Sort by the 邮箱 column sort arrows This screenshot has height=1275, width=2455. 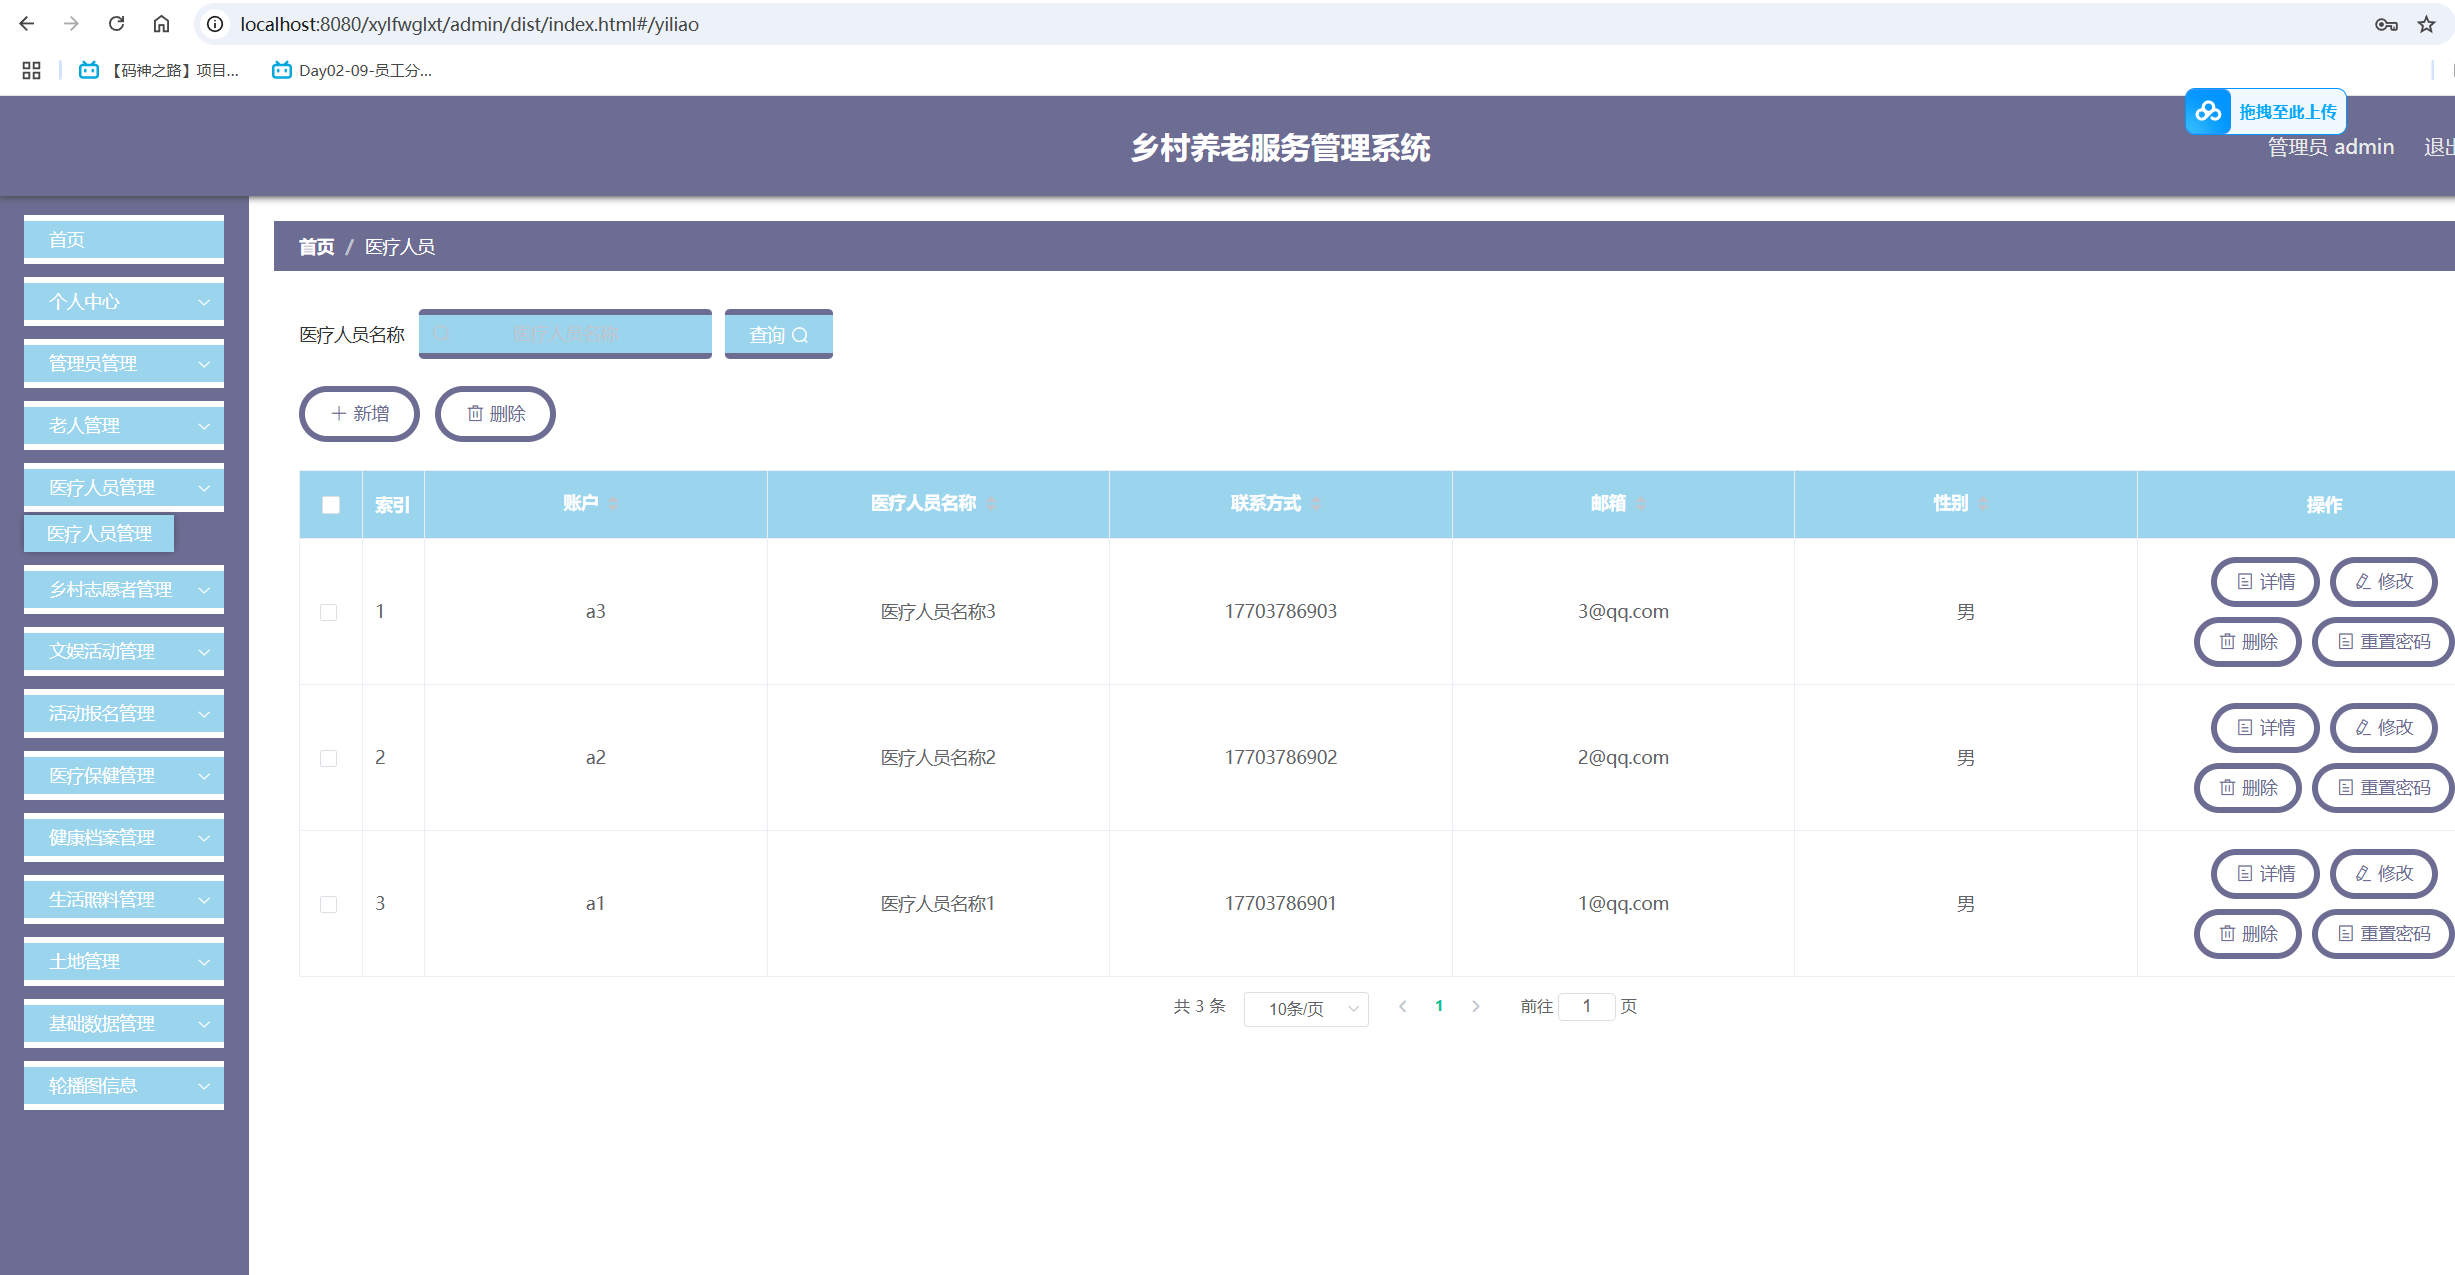click(1641, 504)
